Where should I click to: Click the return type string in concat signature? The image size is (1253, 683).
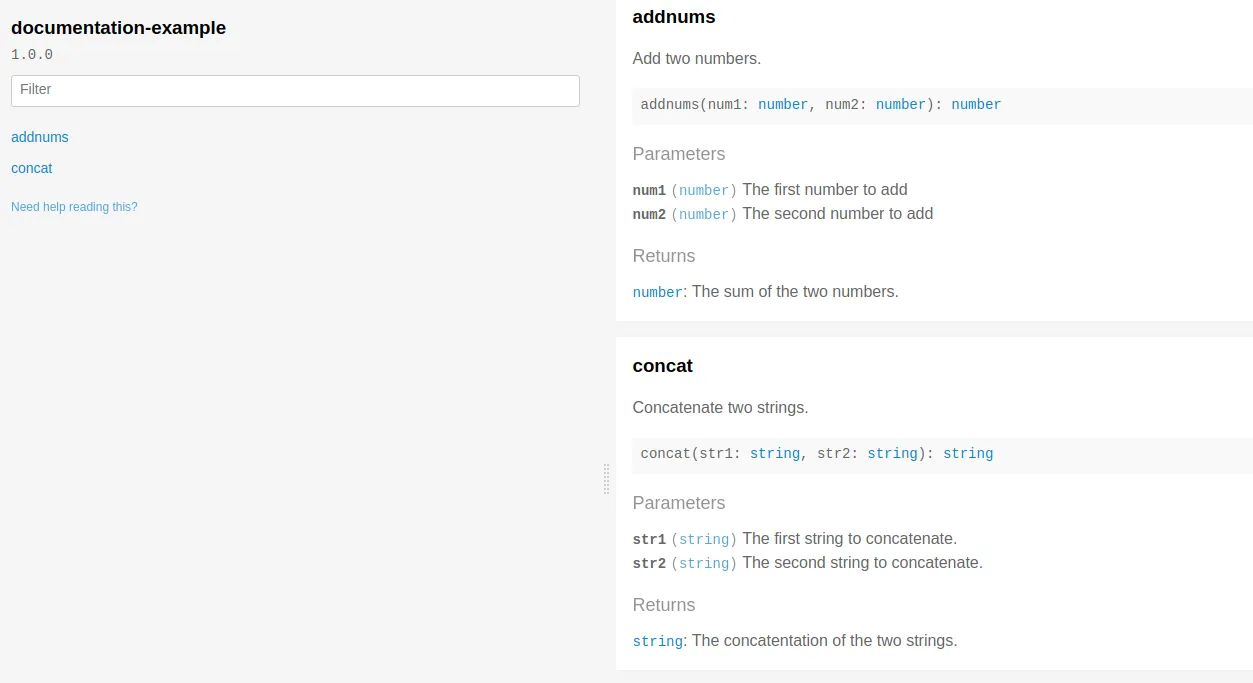point(968,453)
